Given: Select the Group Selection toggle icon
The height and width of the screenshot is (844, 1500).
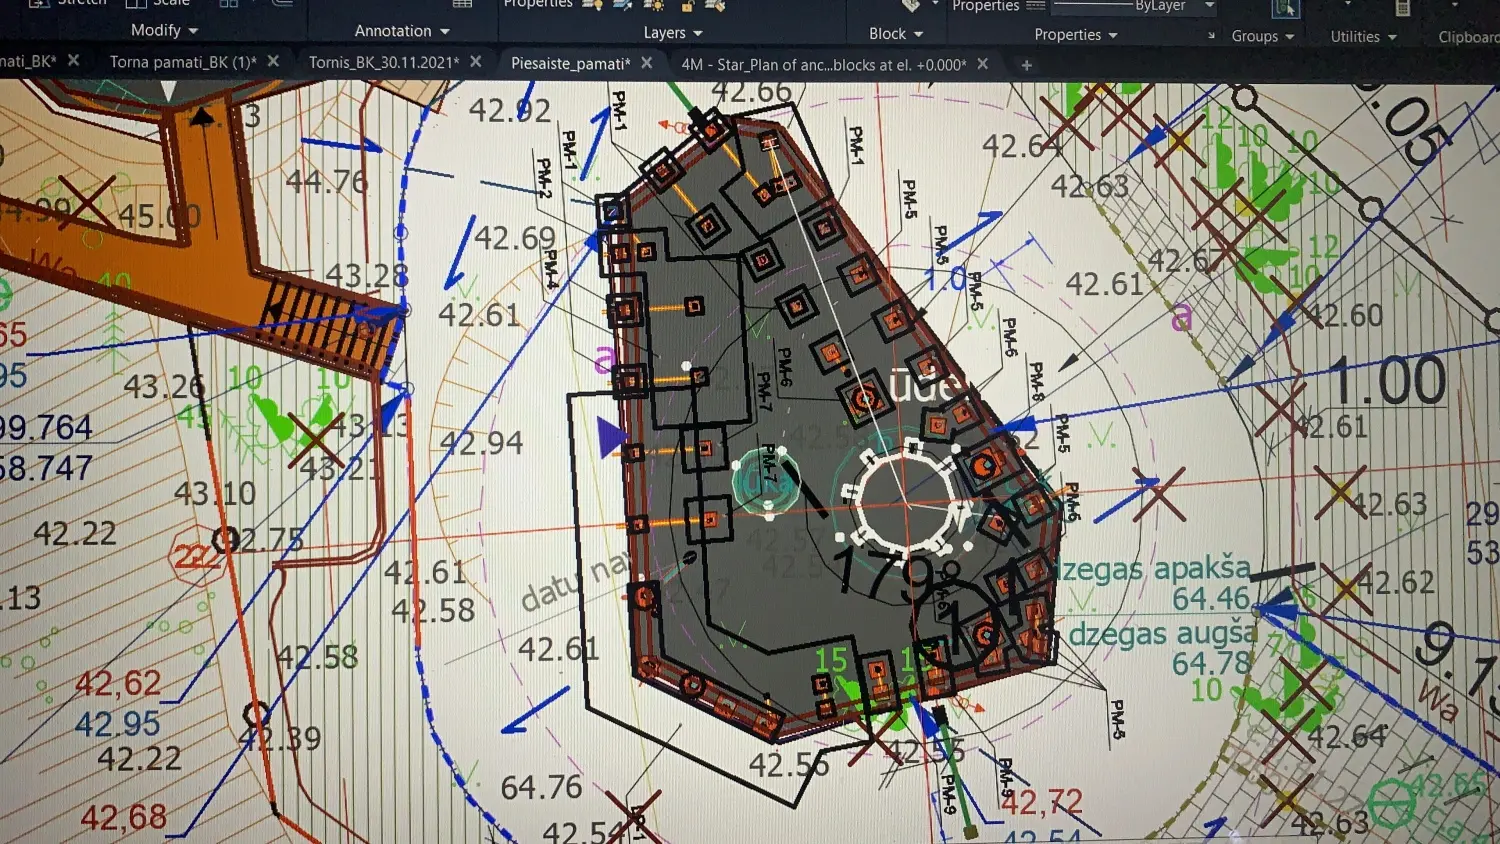Looking at the screenshot, I should pyautogui.click(x=1285, y=9).
